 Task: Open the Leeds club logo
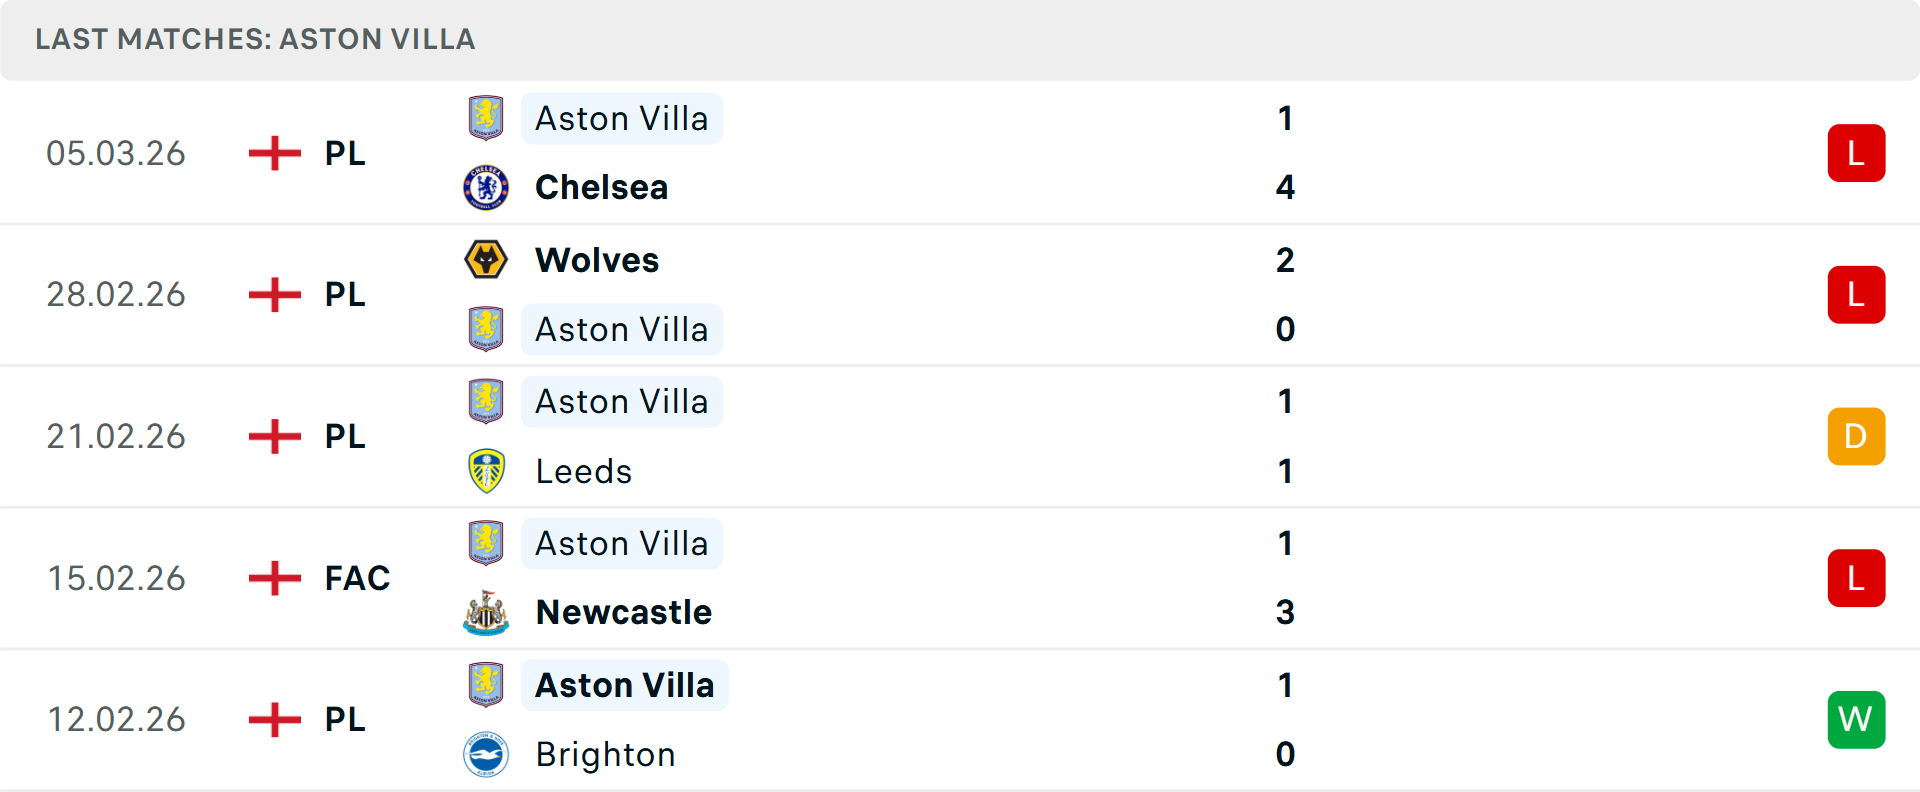pos(486,470)
